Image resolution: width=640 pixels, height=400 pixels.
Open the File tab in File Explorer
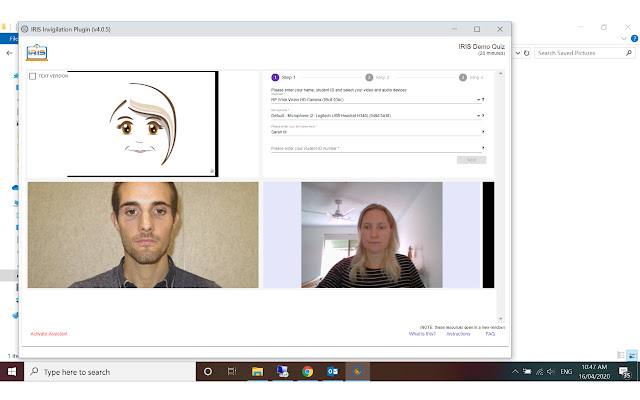[x=11, y=39]
